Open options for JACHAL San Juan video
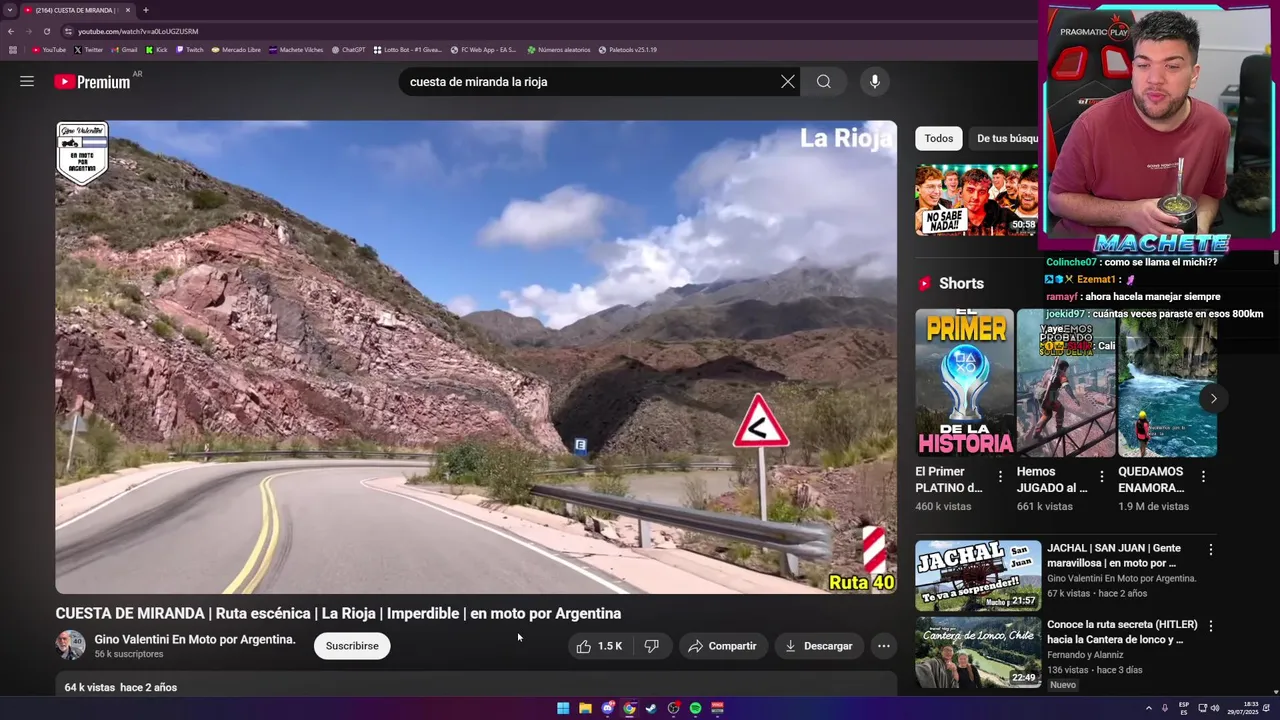 pyautogui.click(x=1211, y=550)
